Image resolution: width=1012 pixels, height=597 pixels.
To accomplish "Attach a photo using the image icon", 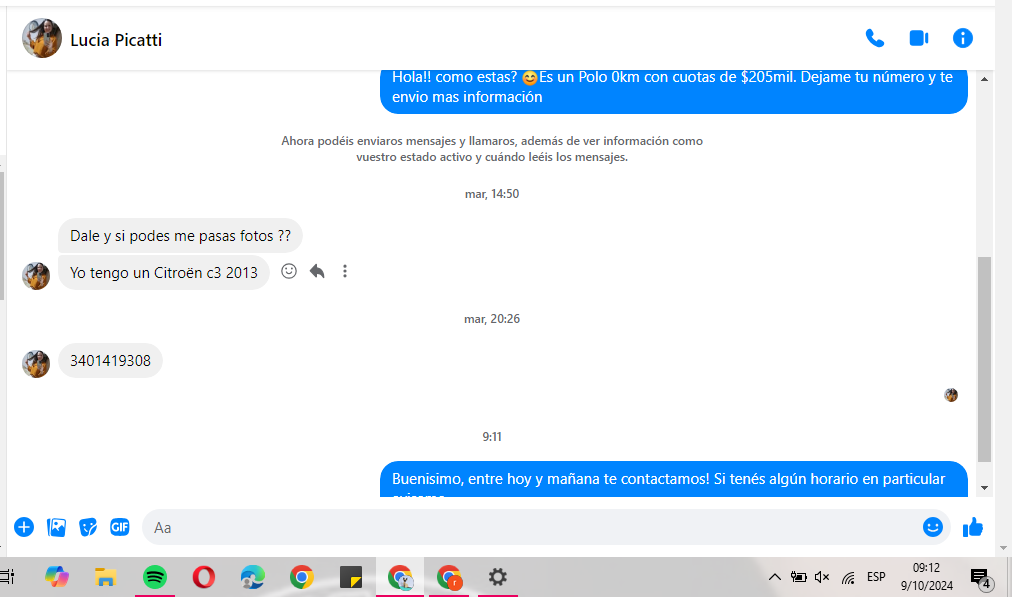I will (57, 527).
